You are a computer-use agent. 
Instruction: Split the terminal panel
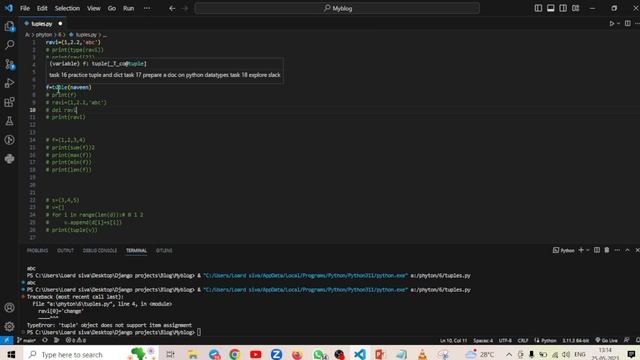coord(597,250)
